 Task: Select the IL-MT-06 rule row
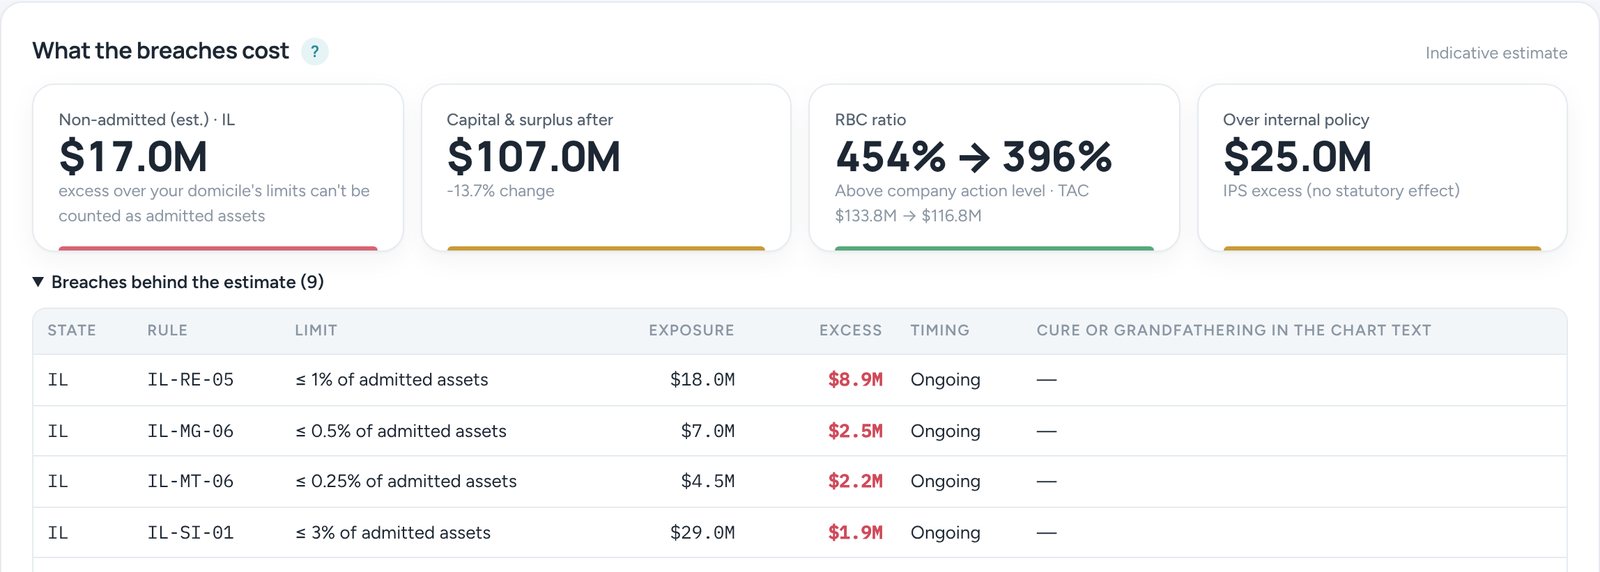[800, 482]
